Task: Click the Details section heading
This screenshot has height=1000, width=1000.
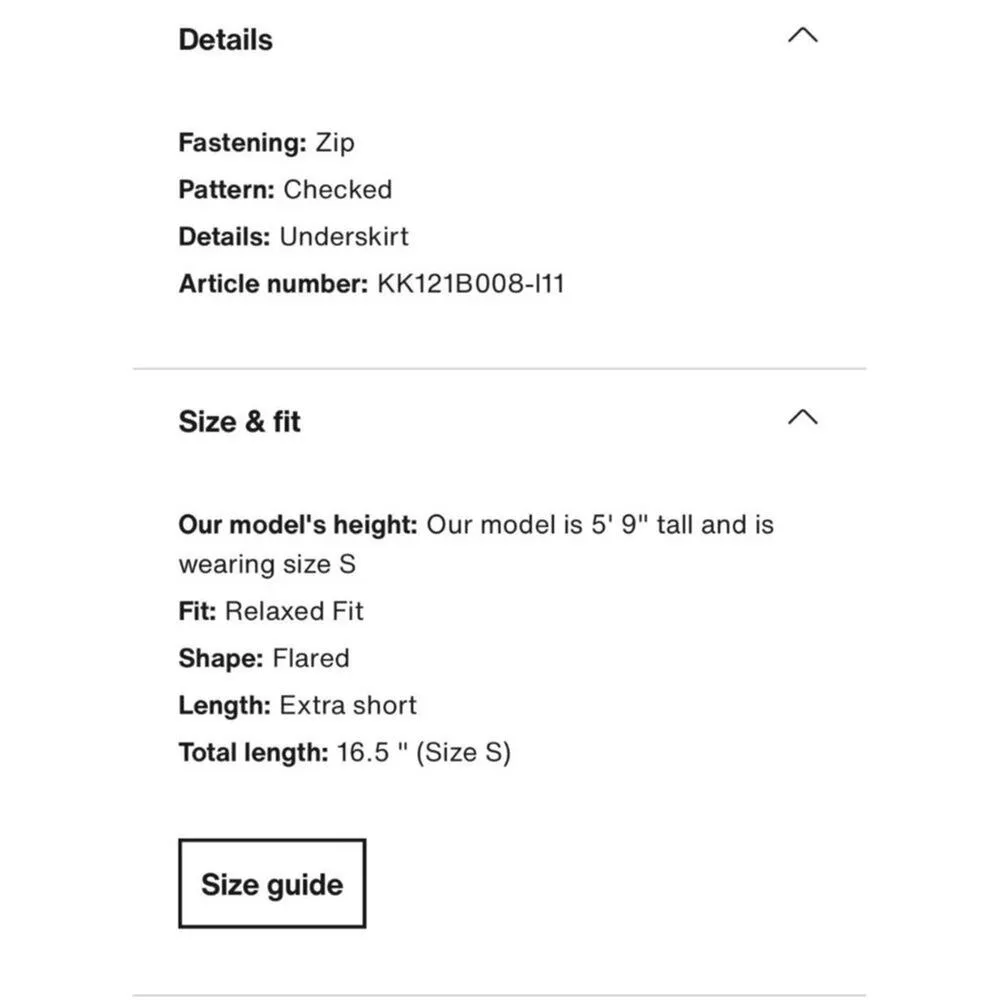Action: (225, 40)
